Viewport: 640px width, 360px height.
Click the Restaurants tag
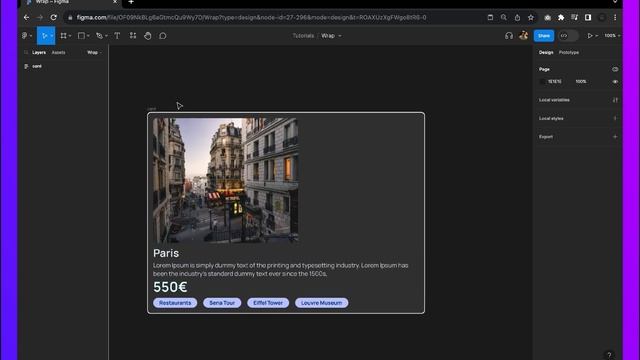point(175,303)
